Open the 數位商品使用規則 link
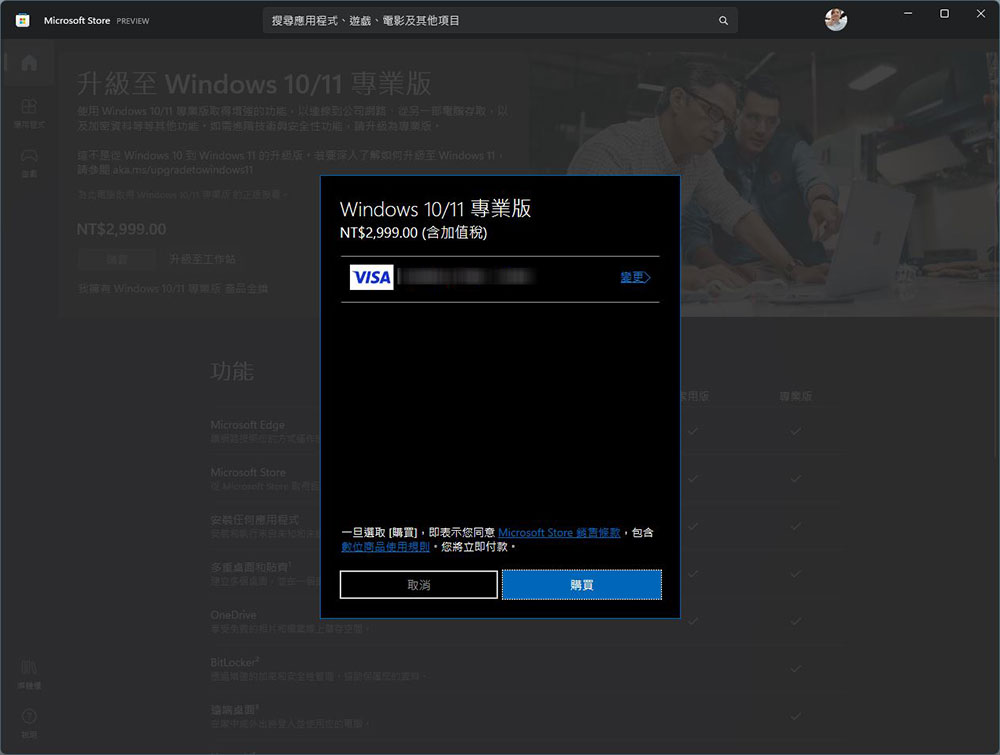1000x755 pixels. click(x=385, y=546)
